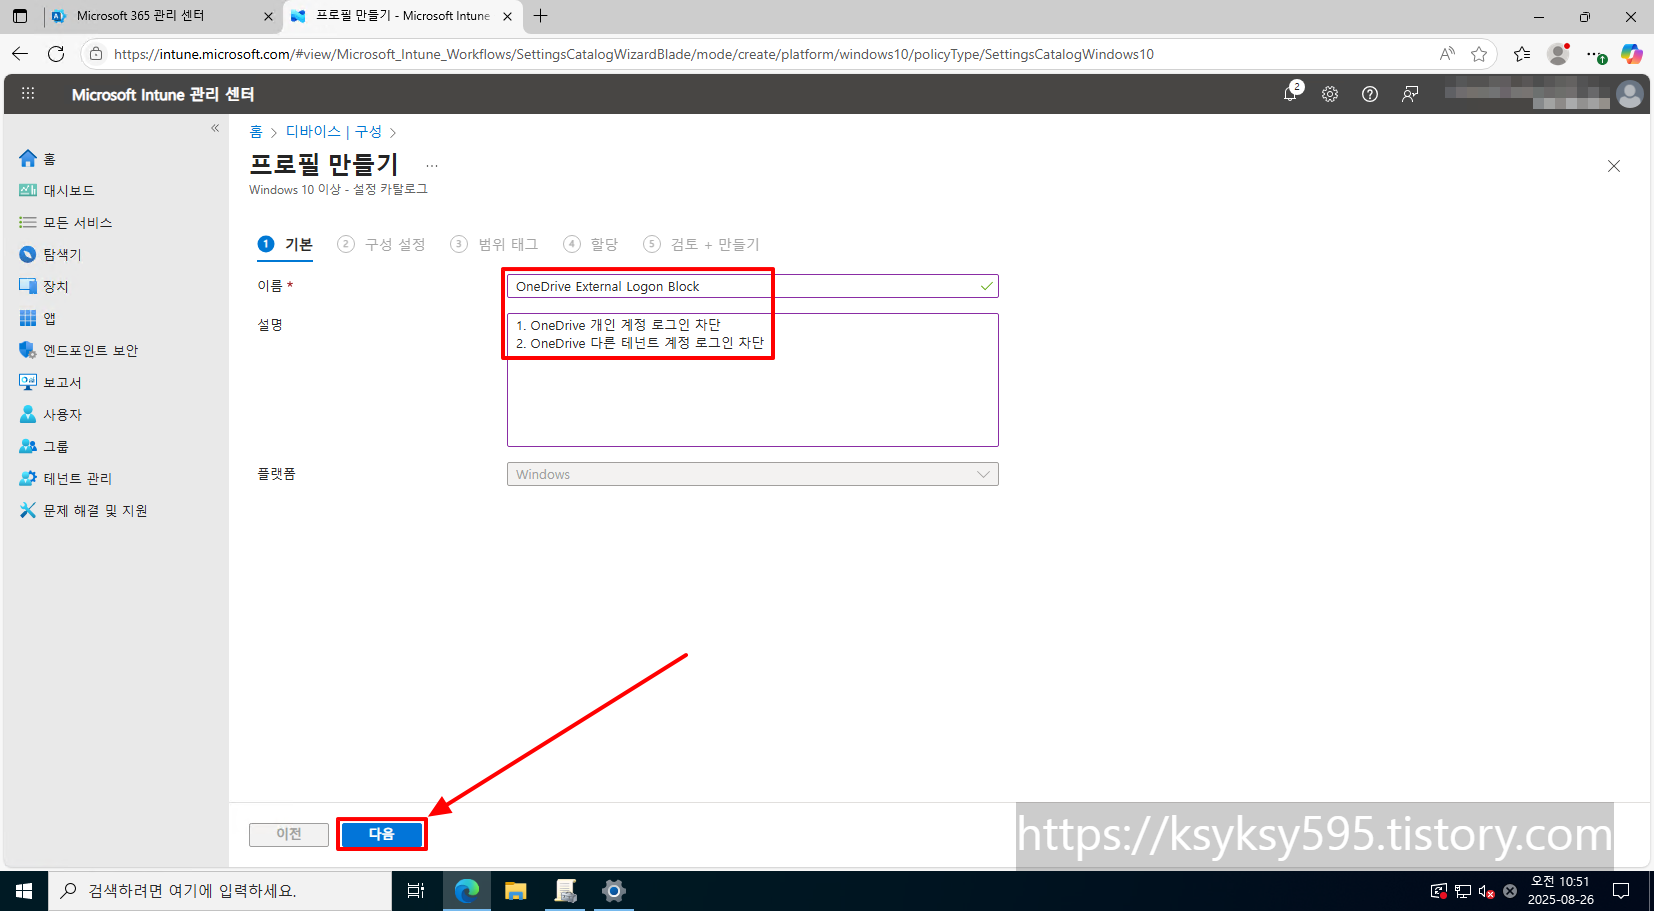Image resolution: width=1654 pixels, height=911 pixels.
Task: Close the 프로필 만들기 browser tab
Action: click(x=507, y=16)
